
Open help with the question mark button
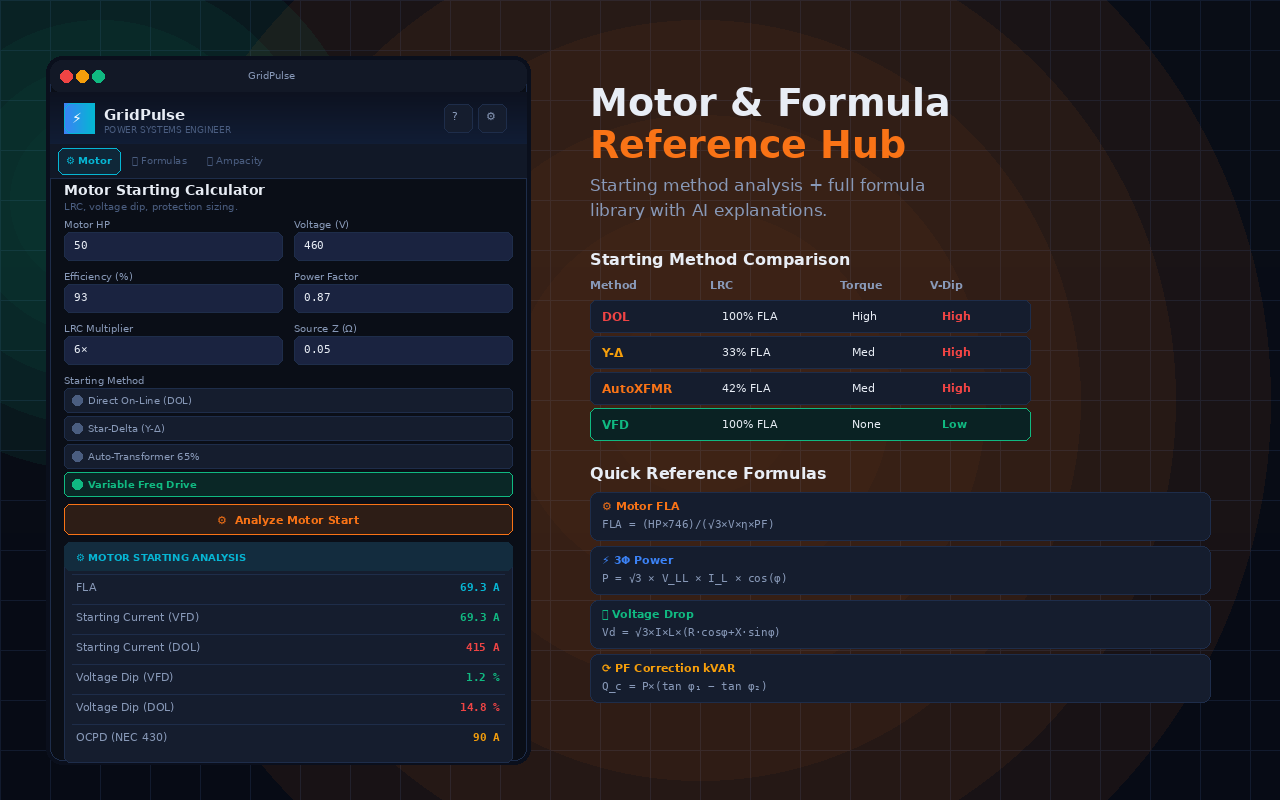pyautogui.click(x=458, y=118)
